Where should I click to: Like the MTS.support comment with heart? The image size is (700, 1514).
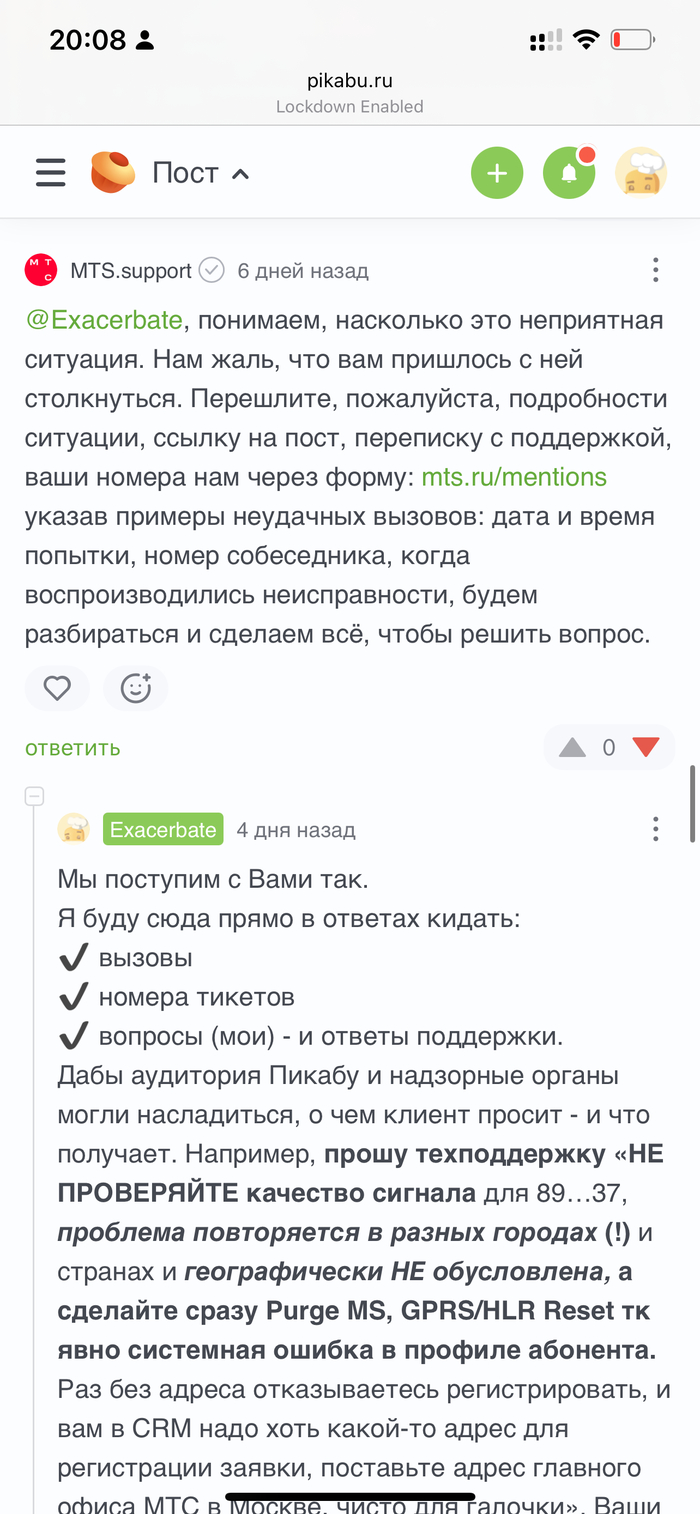(x=57, y=688)
